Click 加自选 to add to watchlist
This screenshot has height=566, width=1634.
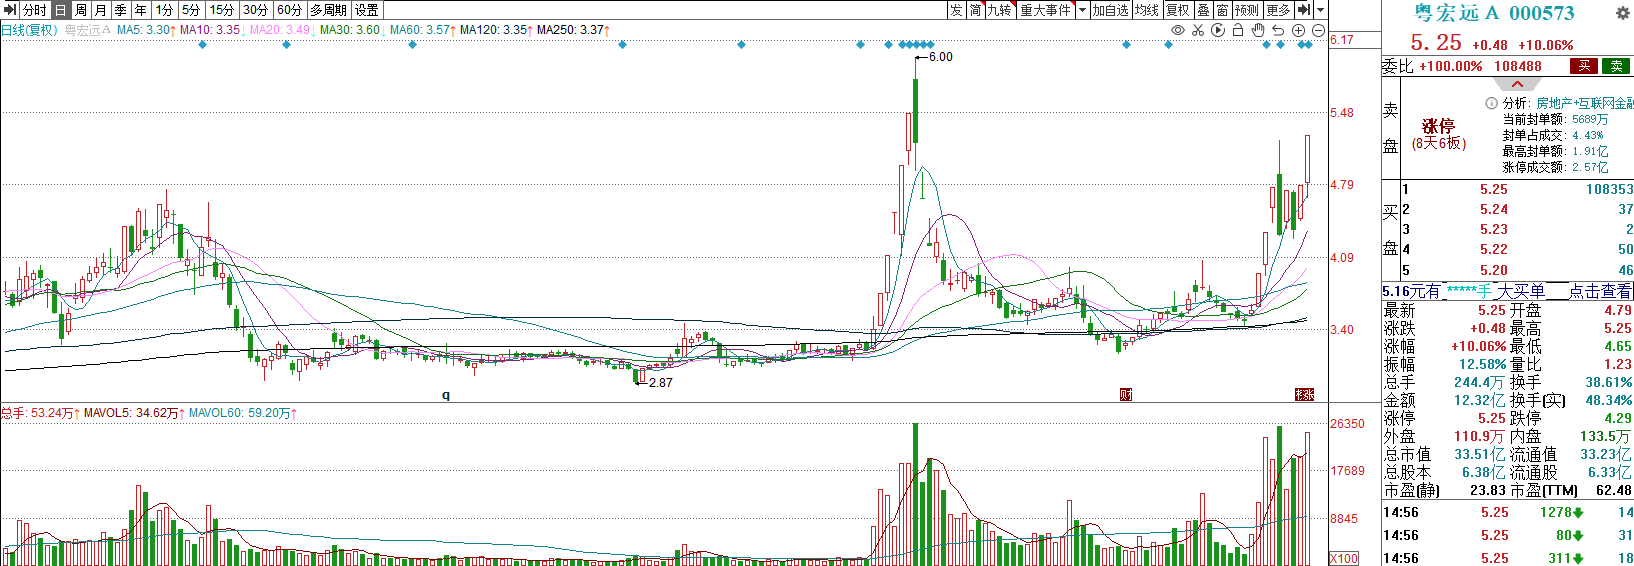click(1110, 10)
